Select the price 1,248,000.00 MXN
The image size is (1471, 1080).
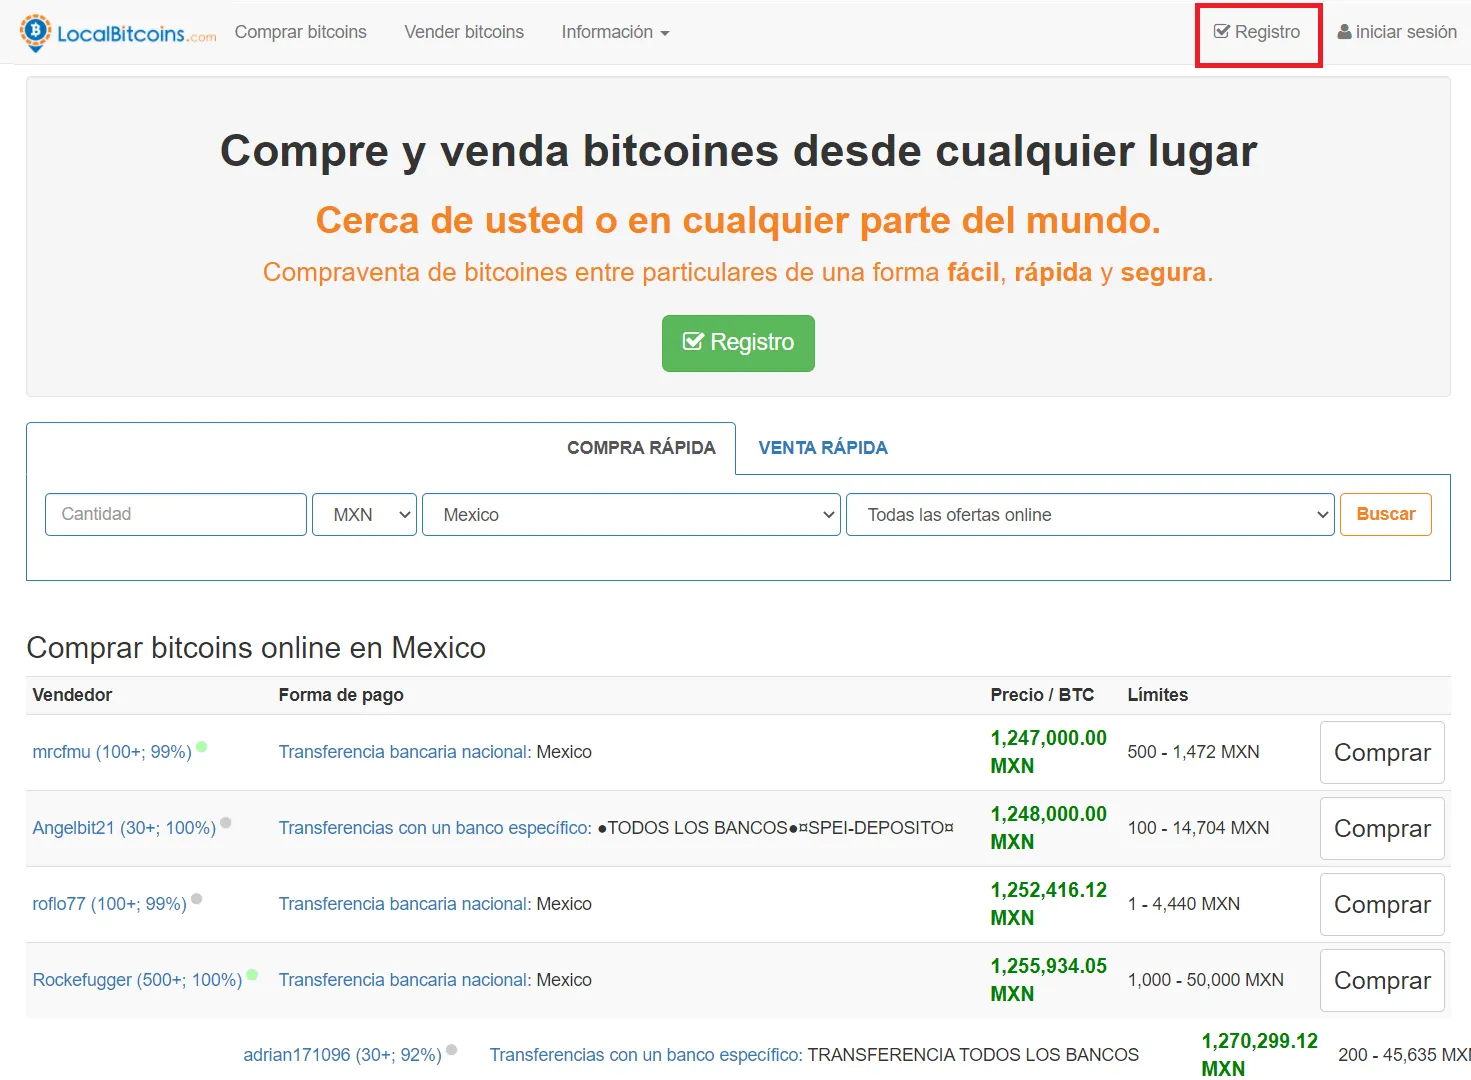[1048, 828]
